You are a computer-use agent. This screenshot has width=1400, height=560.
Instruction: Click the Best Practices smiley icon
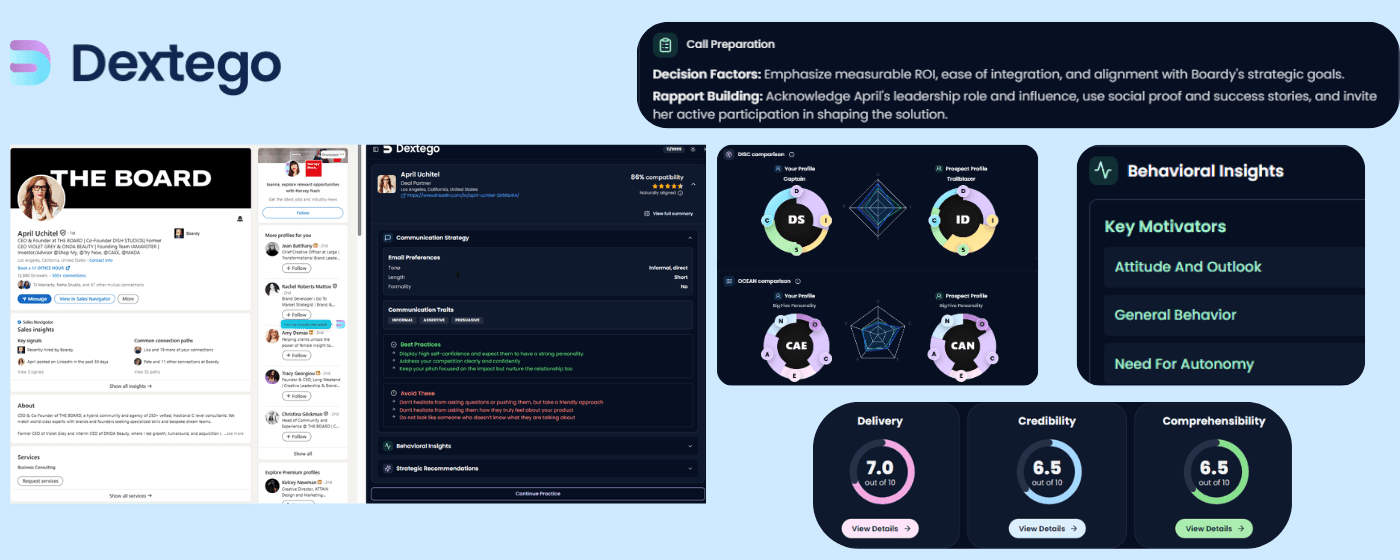coord(394,345)
